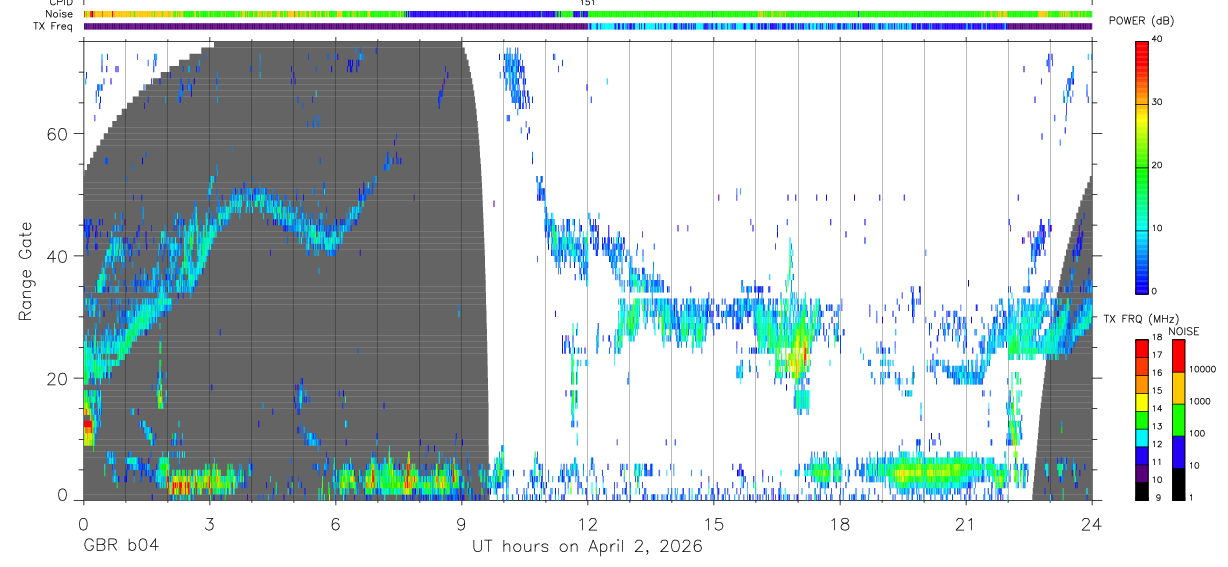Click the 'Noise' row label at top left
The image size is (1228, 567).
(60, 14)
